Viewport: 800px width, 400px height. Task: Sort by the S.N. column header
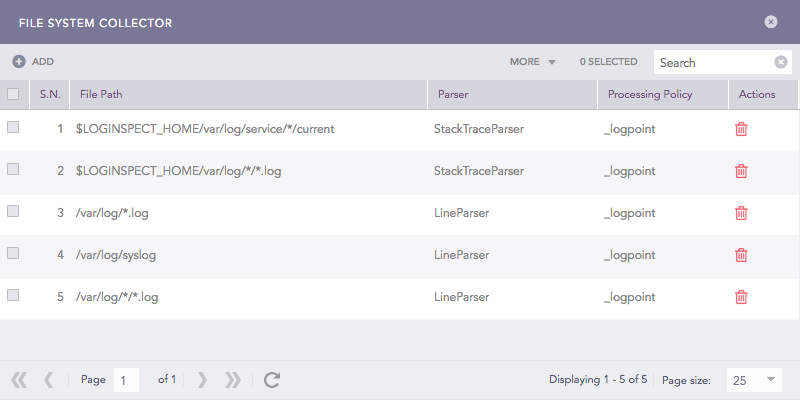[x=50, y=94]
